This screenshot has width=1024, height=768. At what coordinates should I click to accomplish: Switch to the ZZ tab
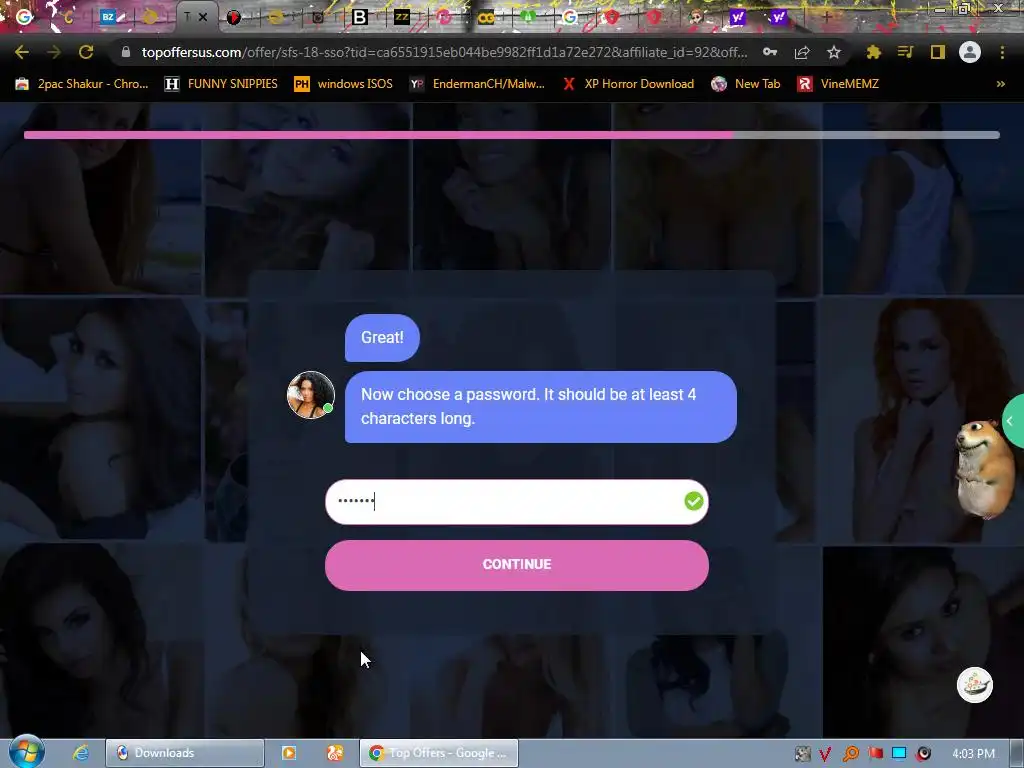(x=402, y=17)
